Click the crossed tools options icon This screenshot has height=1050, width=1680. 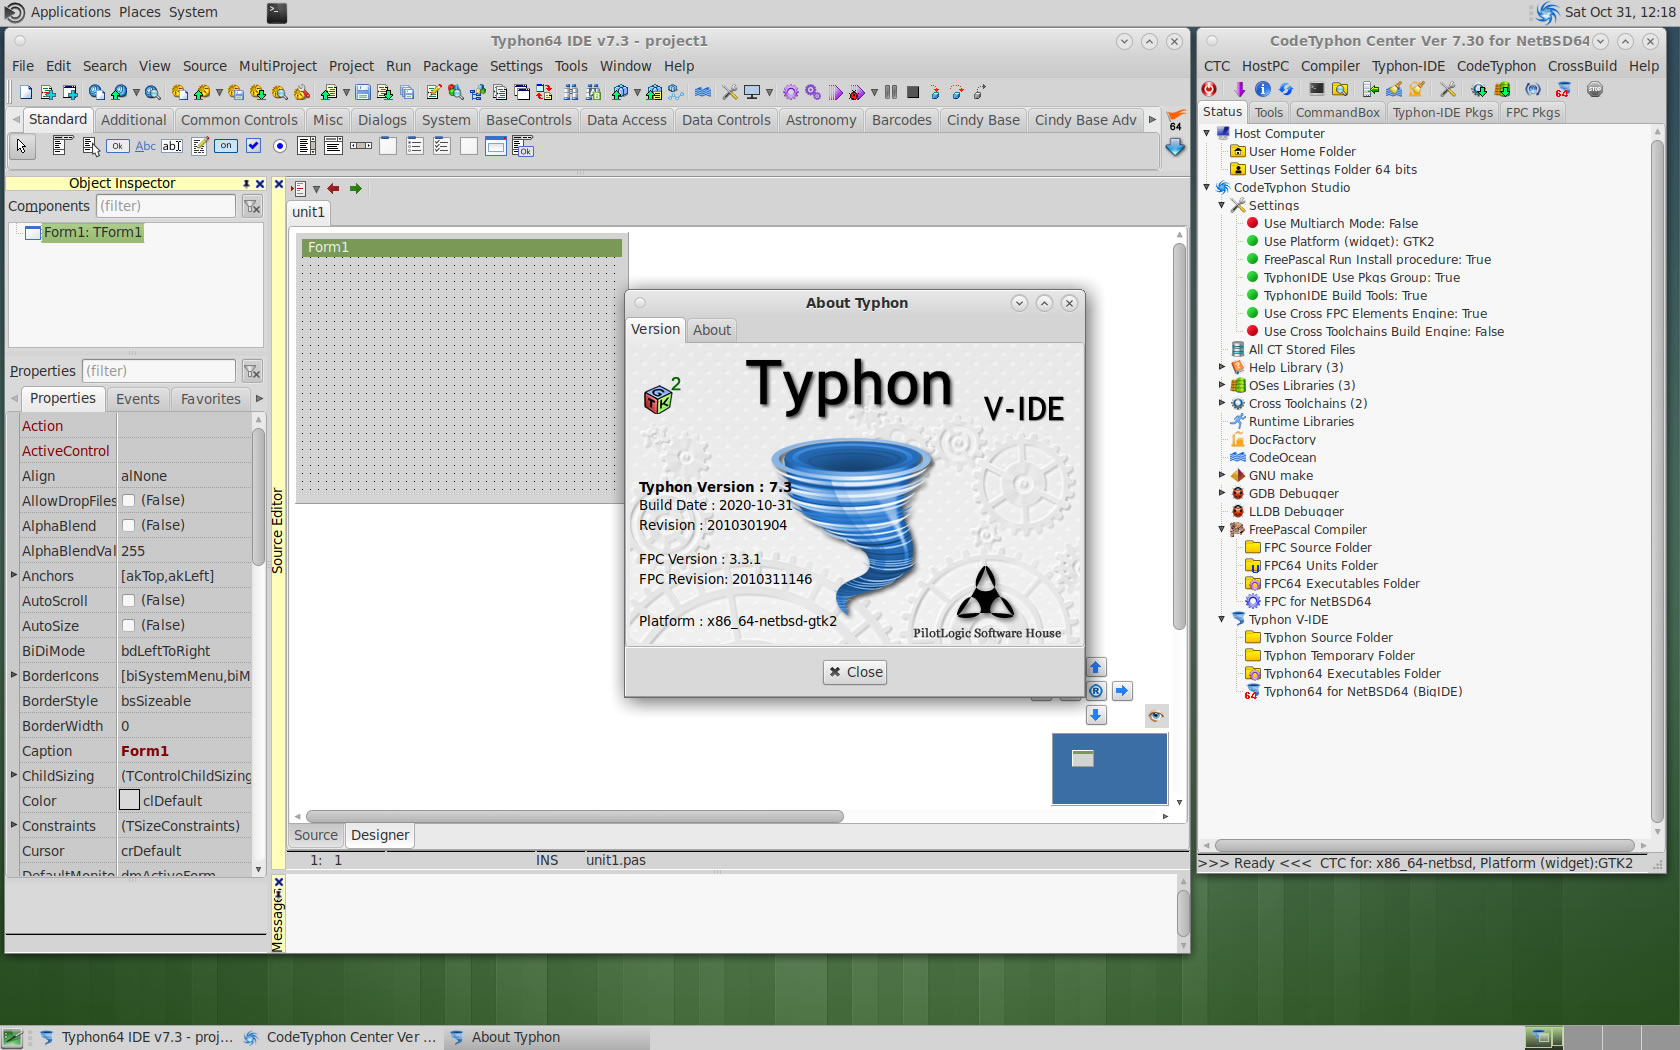point(730,92)
